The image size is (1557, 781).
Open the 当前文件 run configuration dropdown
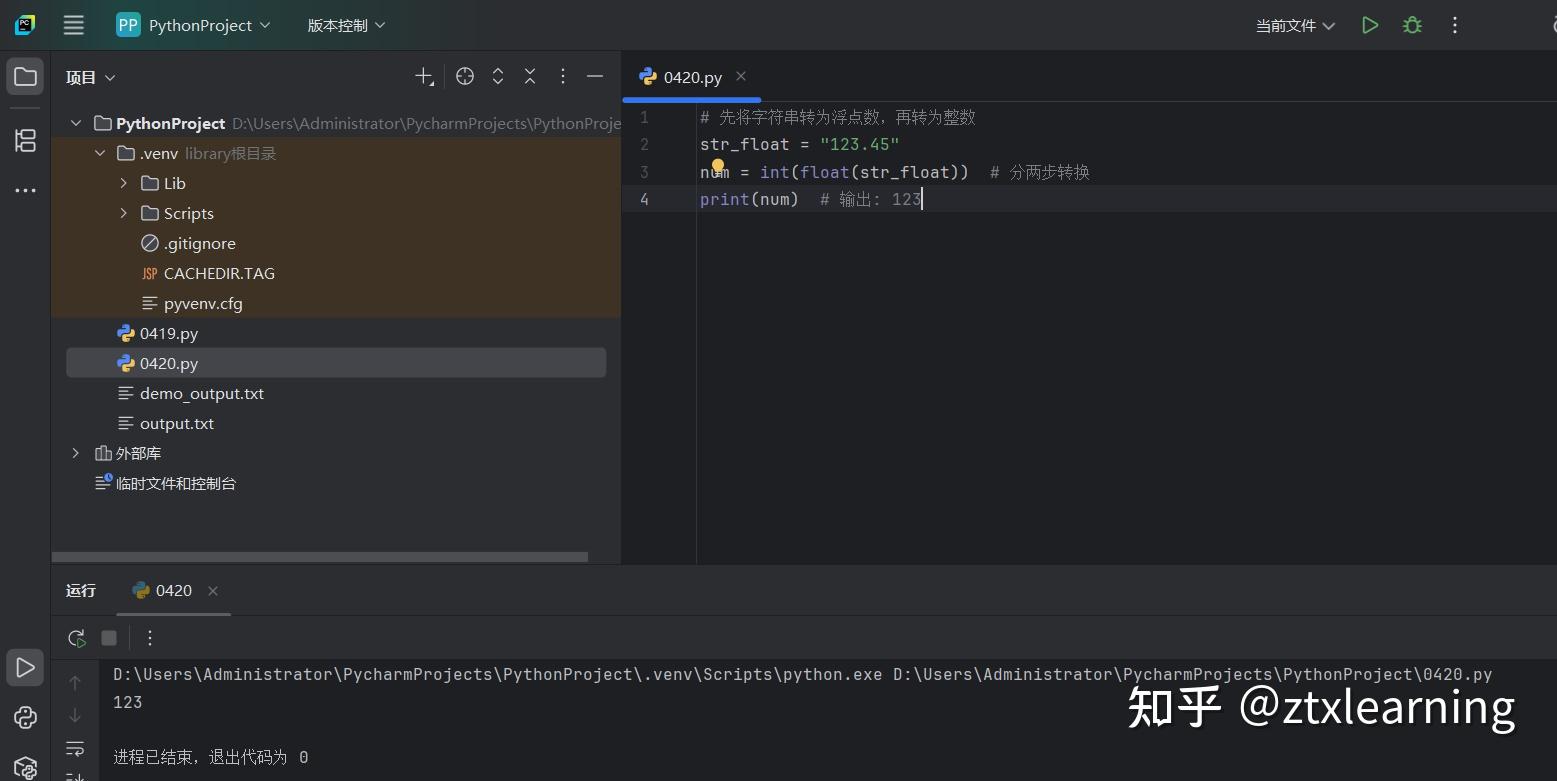point(1294,24)
